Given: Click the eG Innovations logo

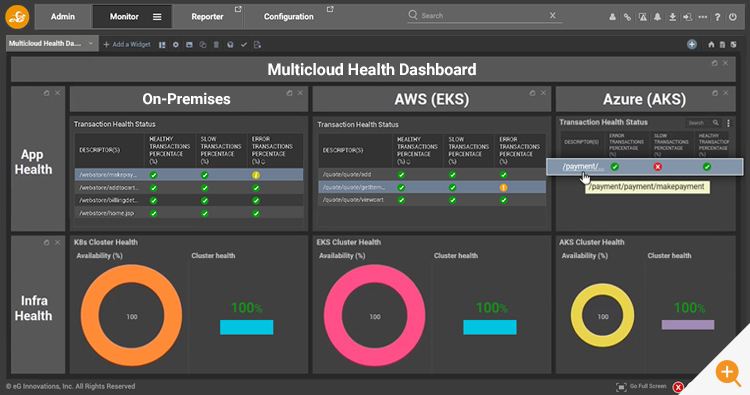Looking at the screenshot, I should point(17,16).
